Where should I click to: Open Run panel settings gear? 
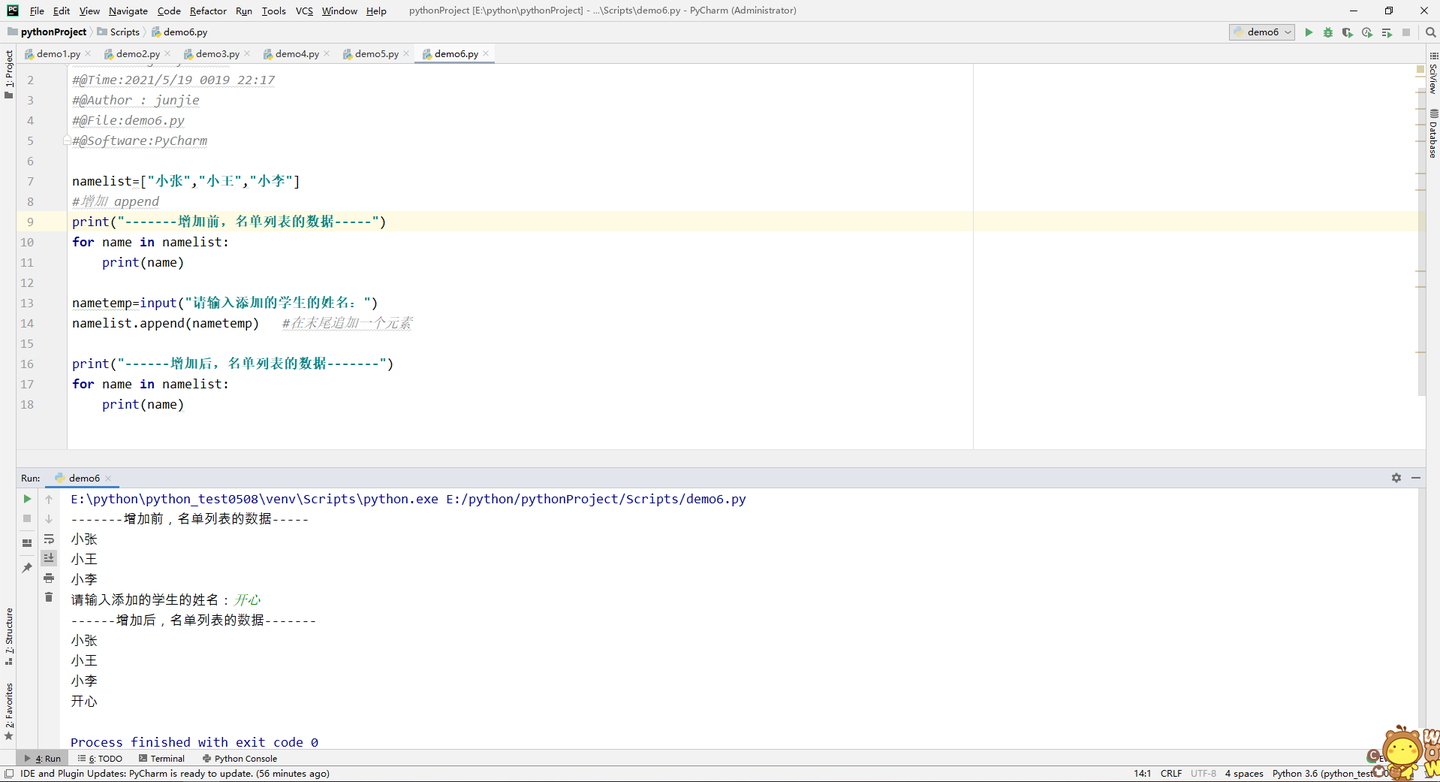[x=1396, y=478]
